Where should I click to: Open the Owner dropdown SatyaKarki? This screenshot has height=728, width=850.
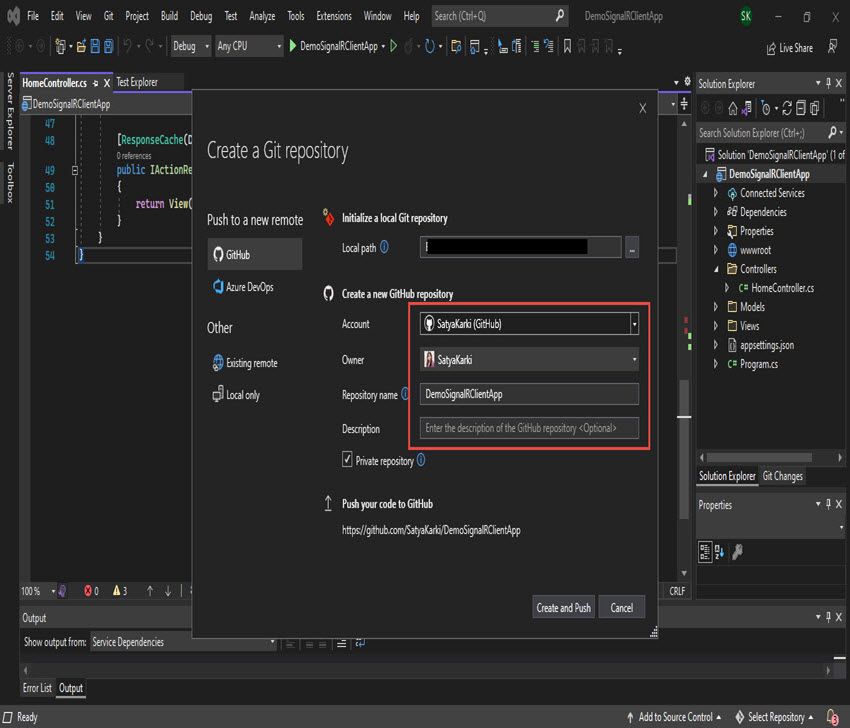point(529,360)
